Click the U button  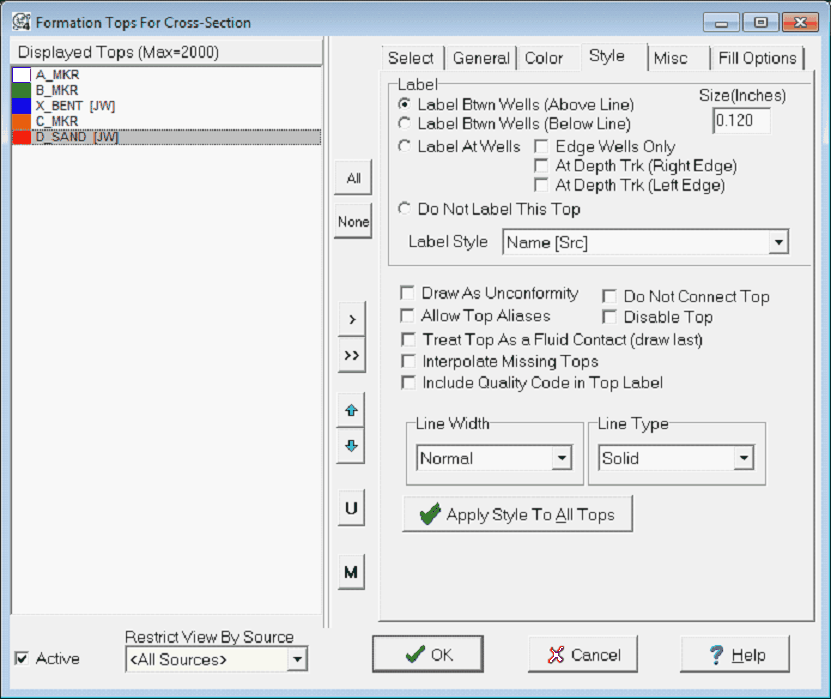352,507
